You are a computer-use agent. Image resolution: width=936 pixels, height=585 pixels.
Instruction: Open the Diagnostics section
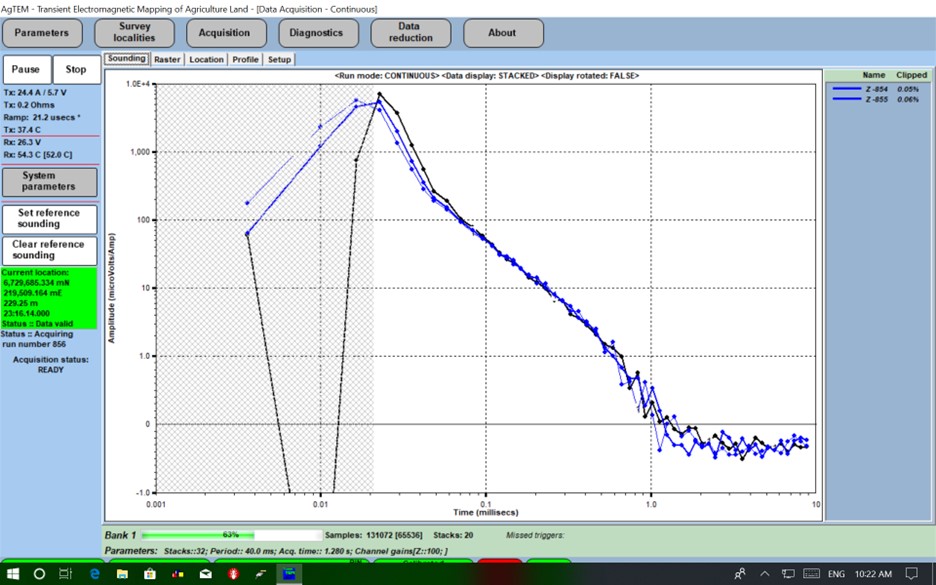click(x=316, y=33)
